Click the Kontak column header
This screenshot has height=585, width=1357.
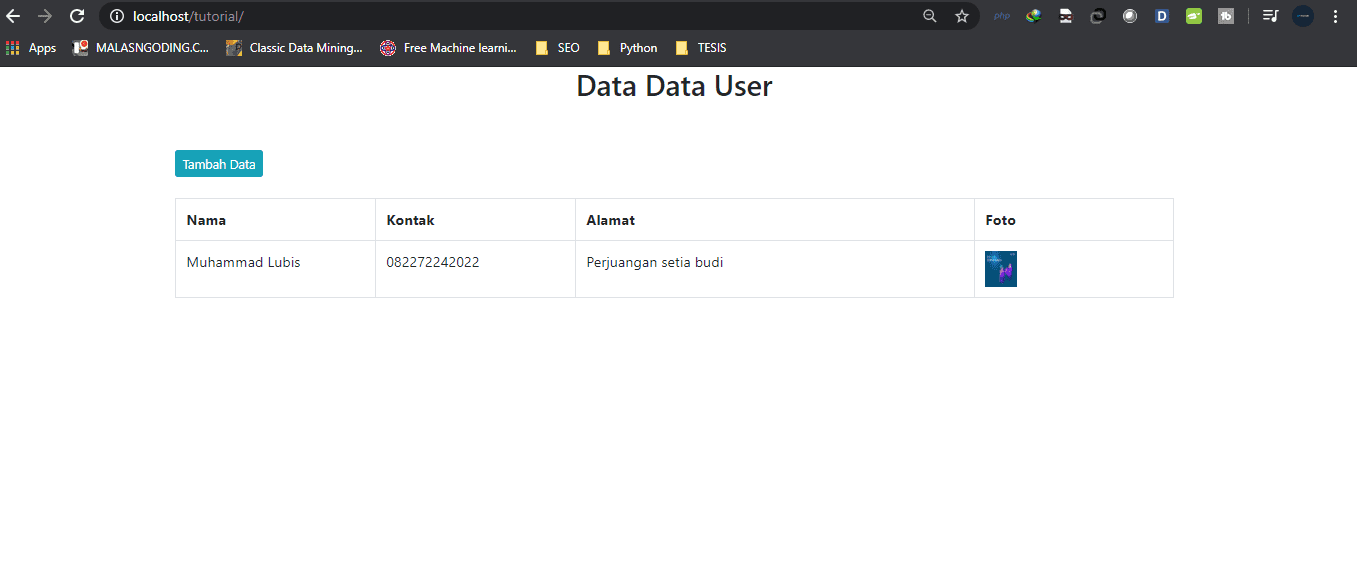[x=475, y=220]
